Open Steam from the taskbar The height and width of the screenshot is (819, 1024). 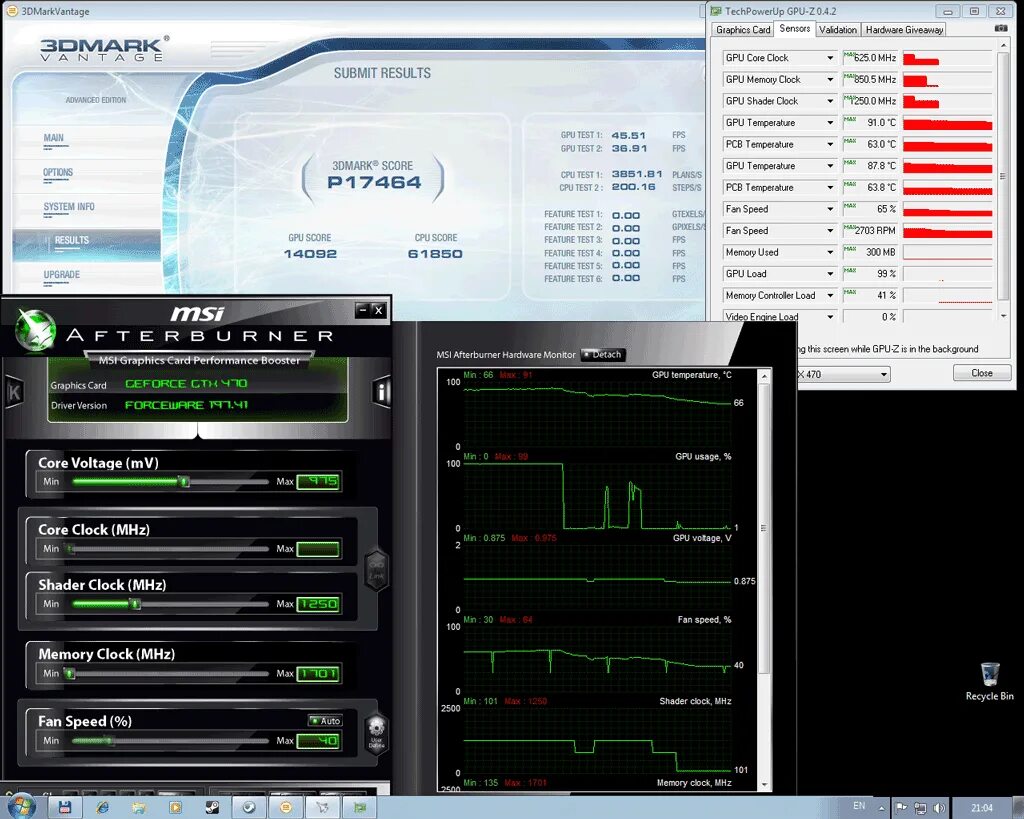click(x=212, y=807)
